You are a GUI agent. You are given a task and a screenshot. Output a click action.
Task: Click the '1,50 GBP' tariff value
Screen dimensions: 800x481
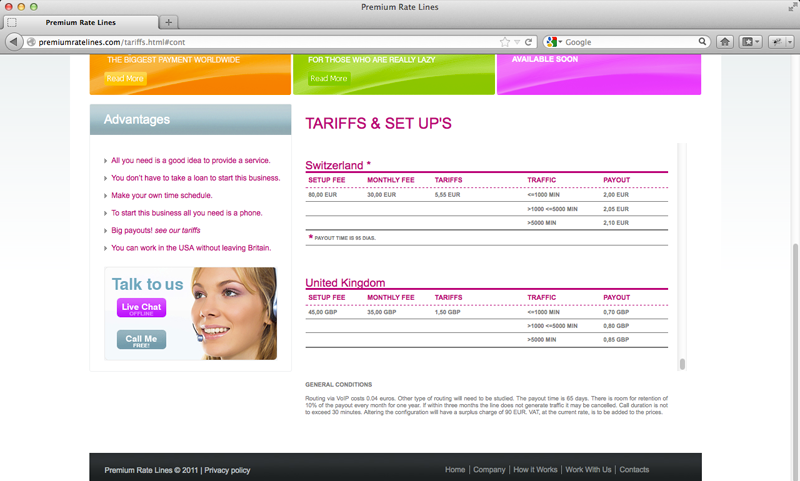[447, 312]
